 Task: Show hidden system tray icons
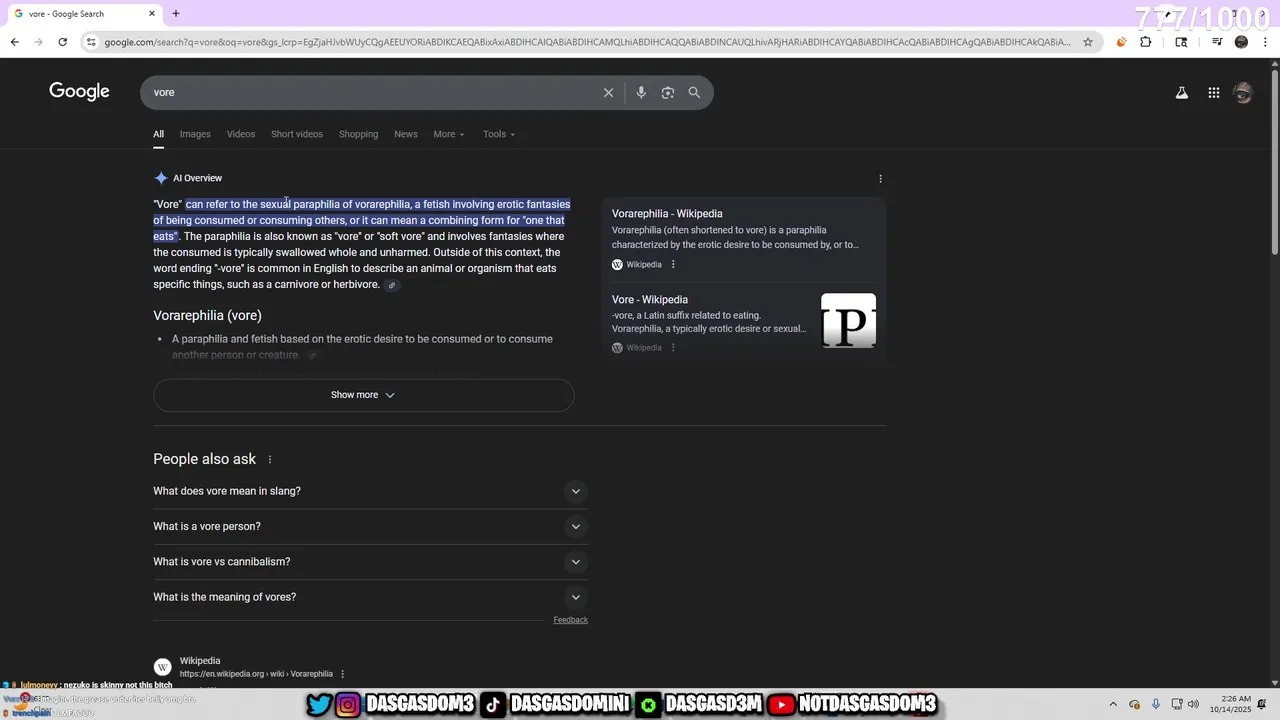point(1111,704)
